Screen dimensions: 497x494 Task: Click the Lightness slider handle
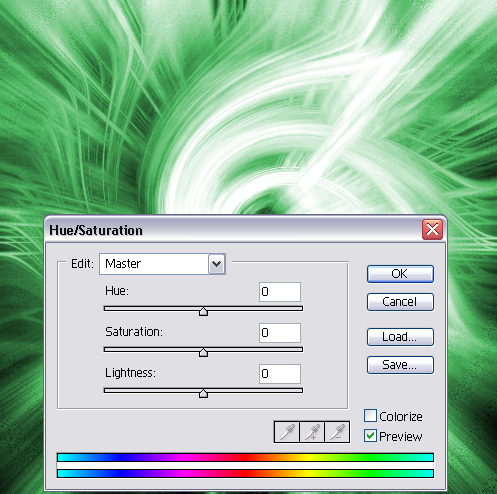pyautogui.click(x=203, y=393)
